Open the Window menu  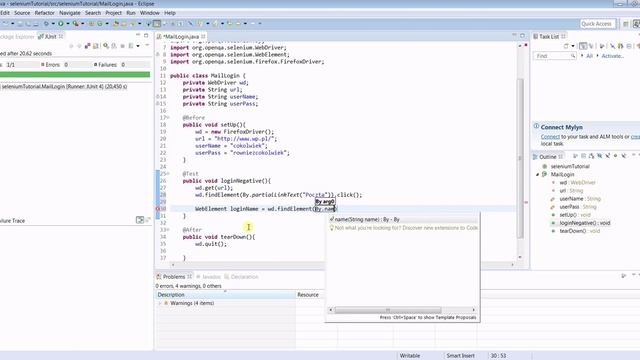150,13
